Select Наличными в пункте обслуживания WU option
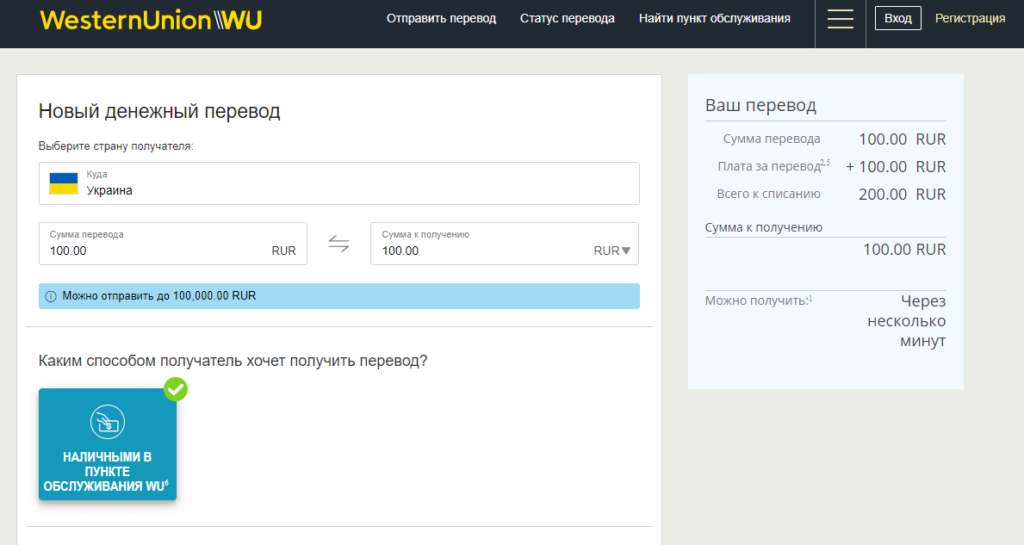 (x=107, y=444)
